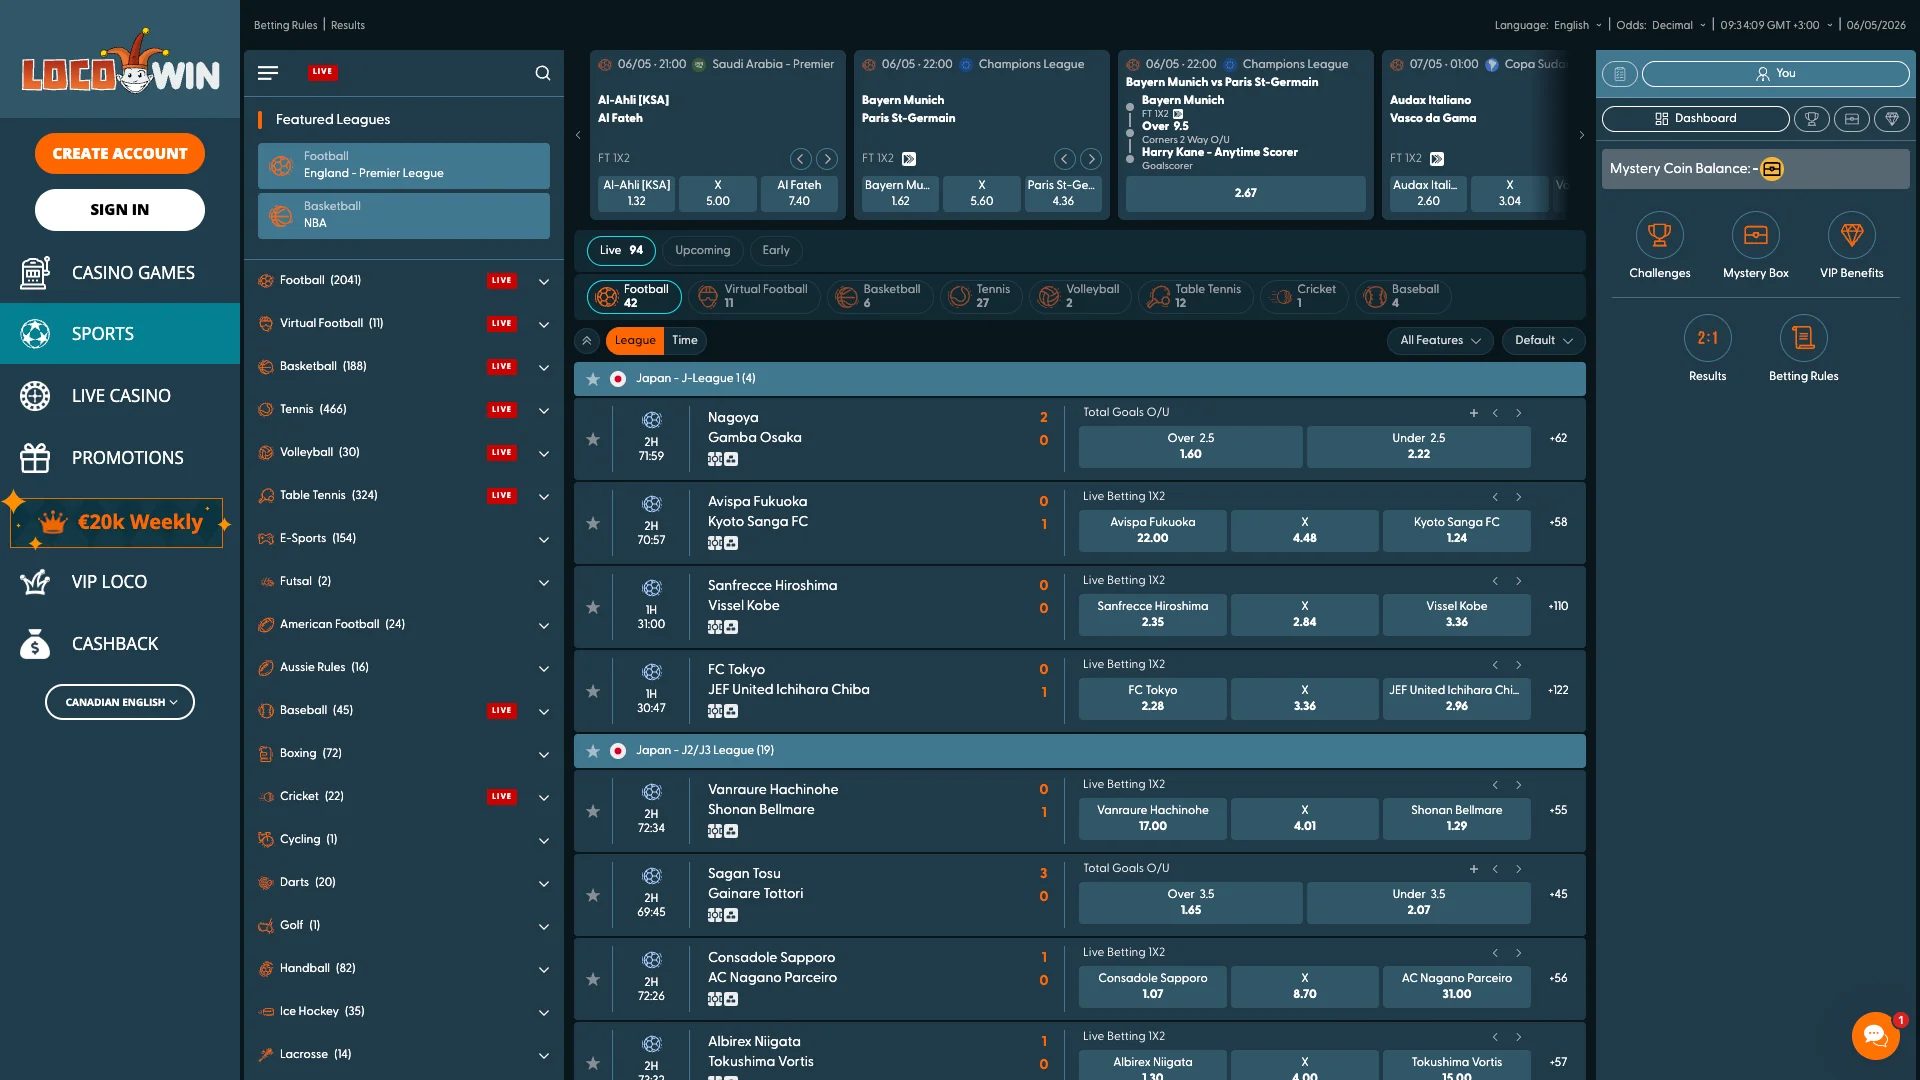Open the €20k Weekly promo banner
The width and height of the screenshot is (1920, 1080).
[x=118, y=523]
